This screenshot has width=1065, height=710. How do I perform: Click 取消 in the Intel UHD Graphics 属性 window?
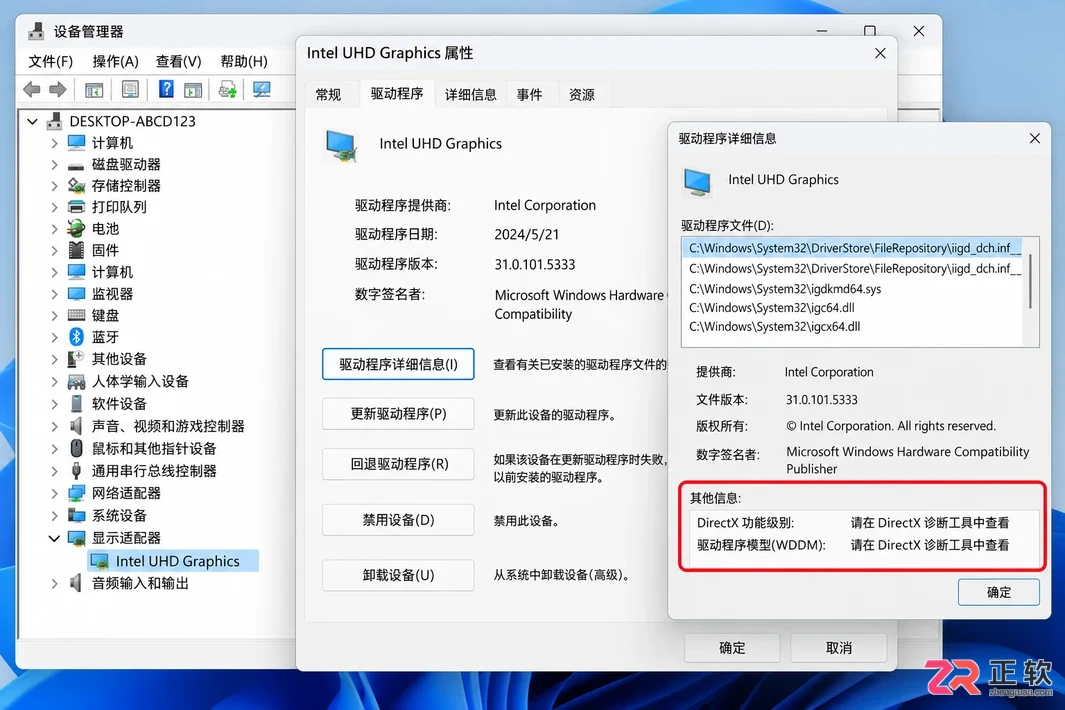(838, 647)
